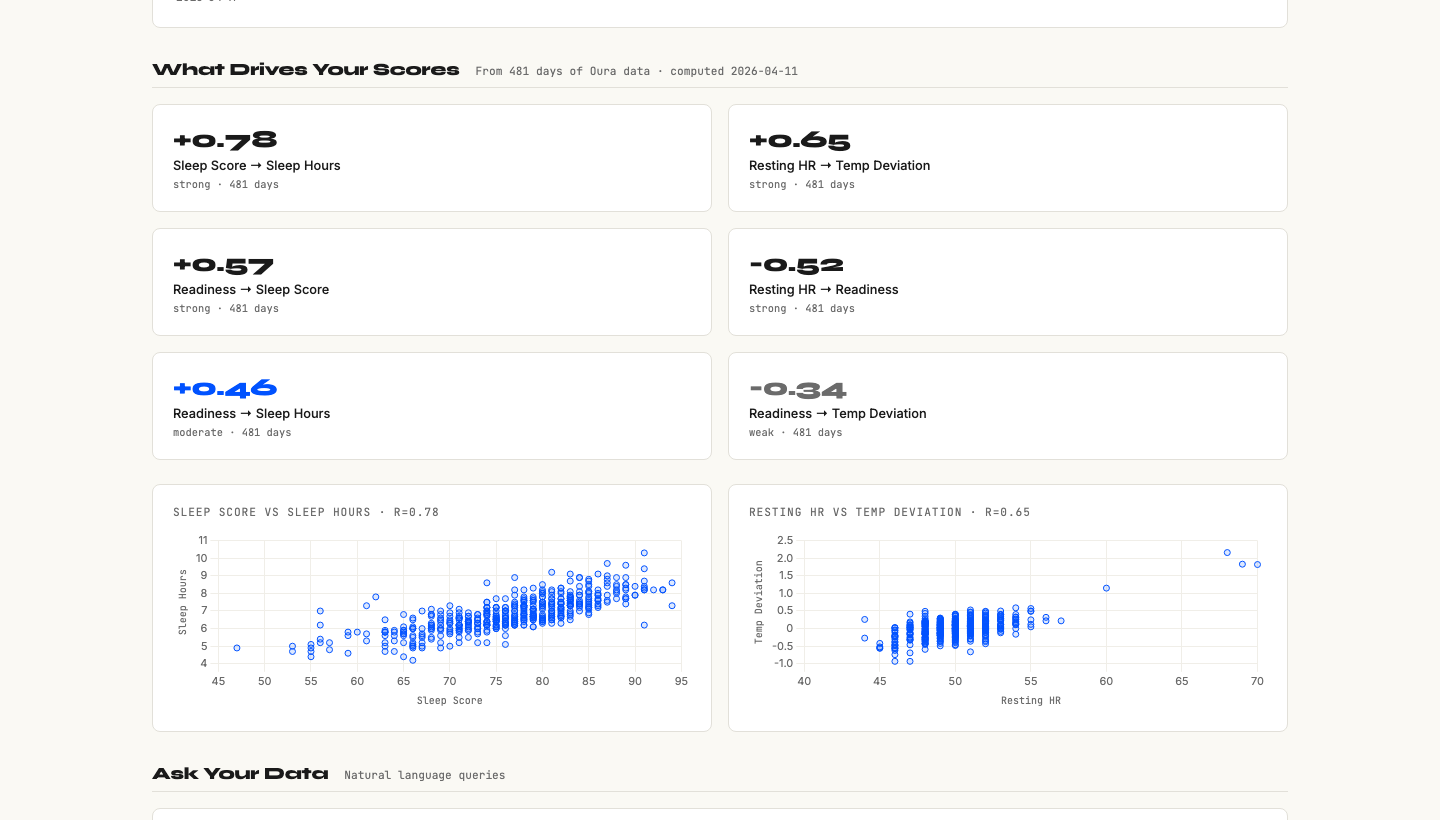Click the 'Natural language queries' caption
This screenshot has width=1440, height=820.
[x=425, y=775]
